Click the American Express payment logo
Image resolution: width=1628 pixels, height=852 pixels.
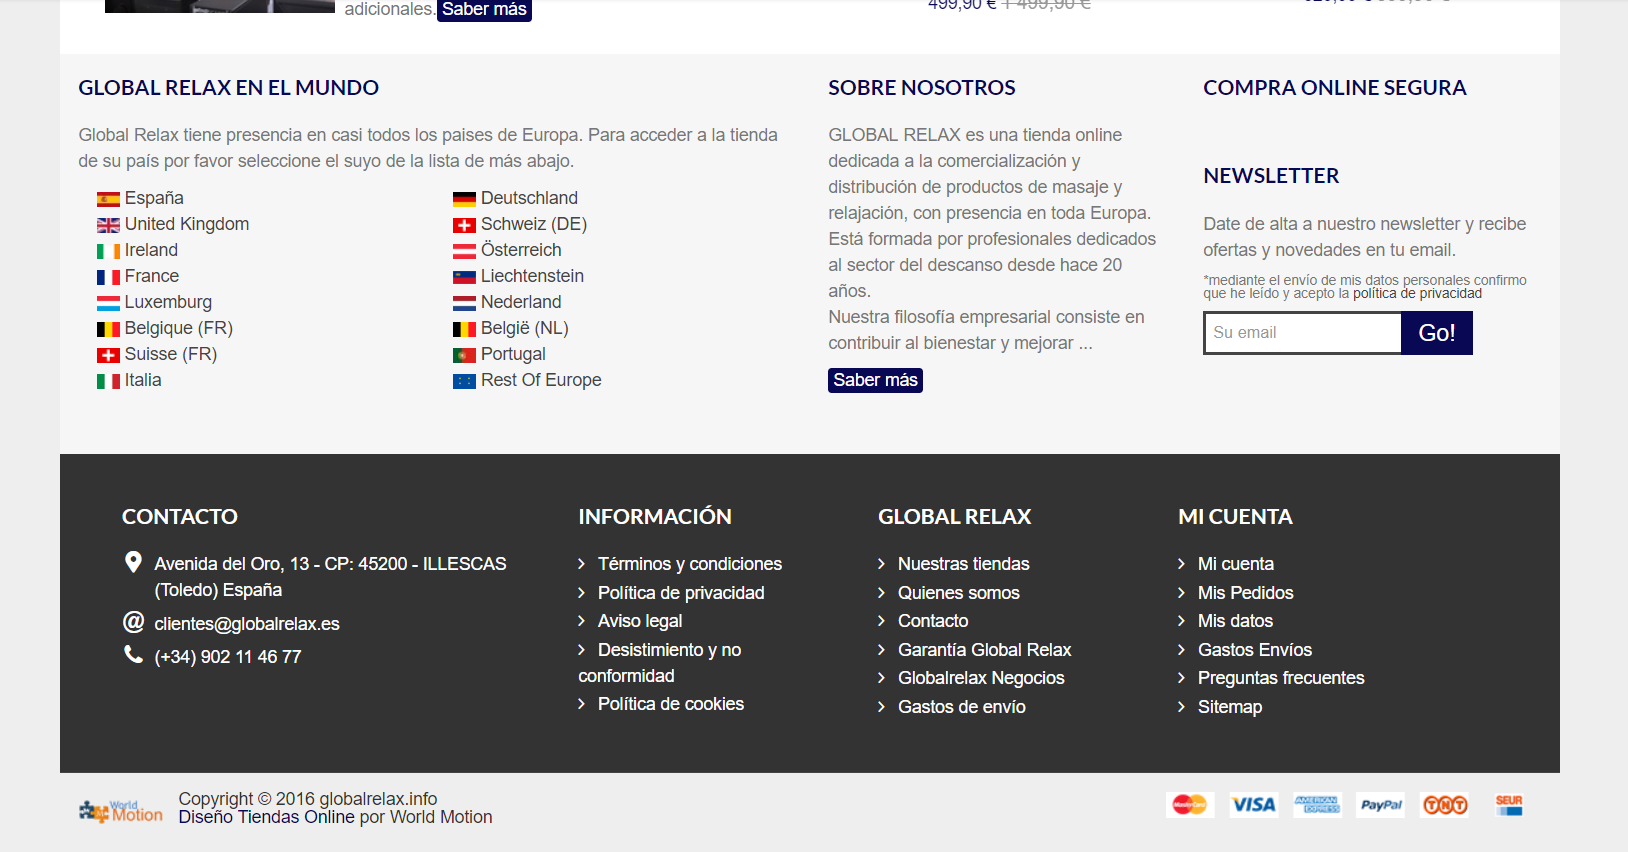(x=1317, y=805)
